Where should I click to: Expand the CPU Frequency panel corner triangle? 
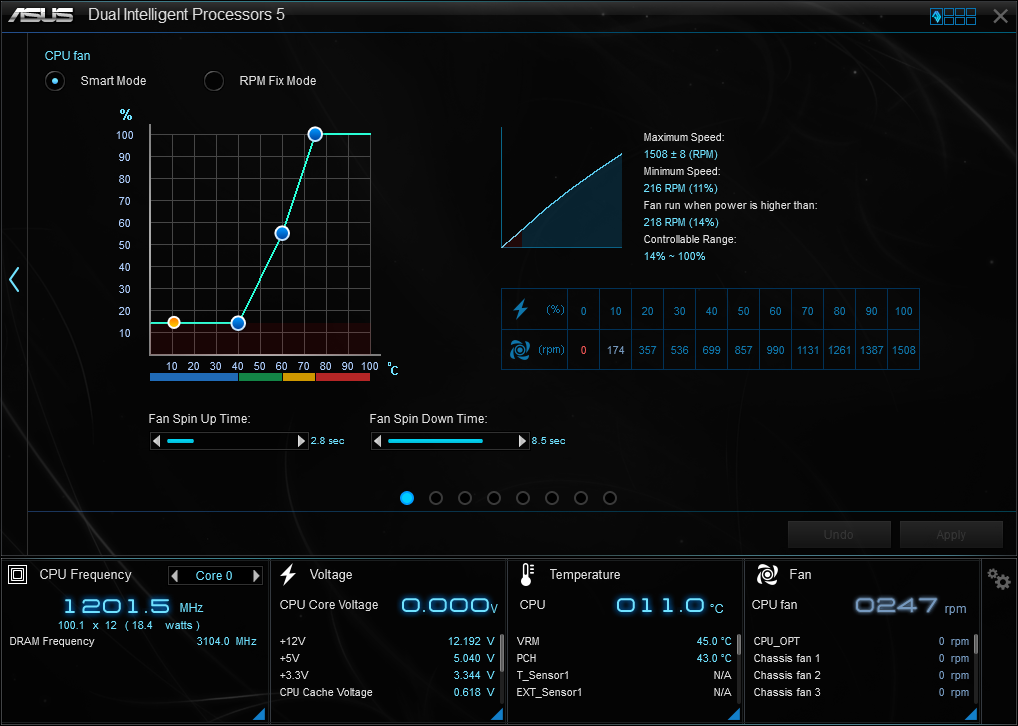(x=258, y=714)
